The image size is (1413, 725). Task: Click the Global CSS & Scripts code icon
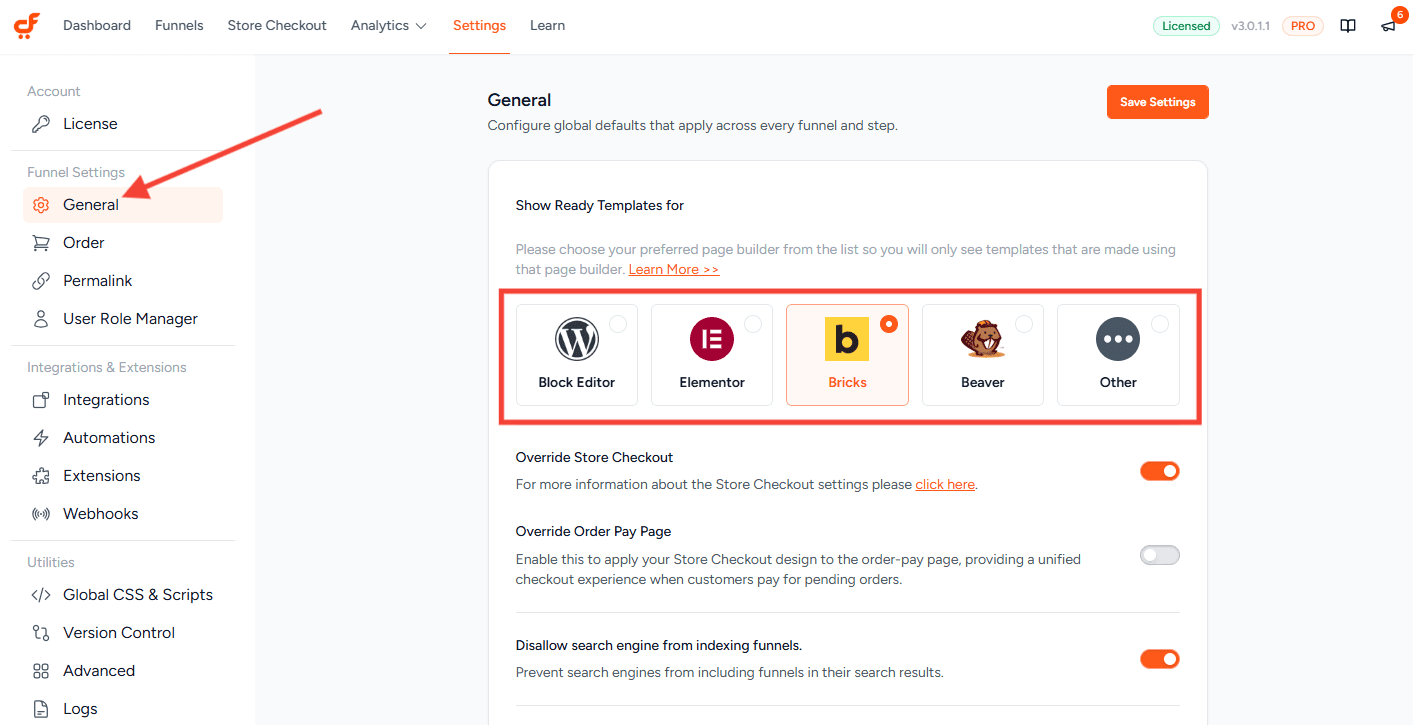[x=41, y=595]
